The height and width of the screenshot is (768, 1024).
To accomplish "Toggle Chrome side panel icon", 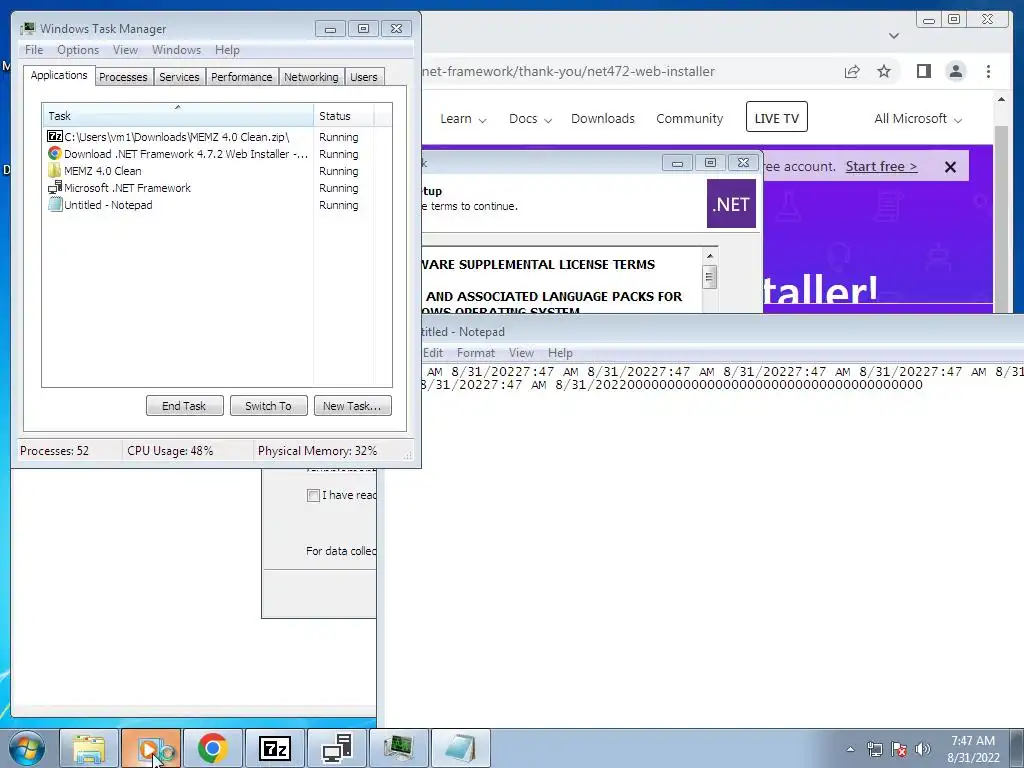I will click(923, 71).
